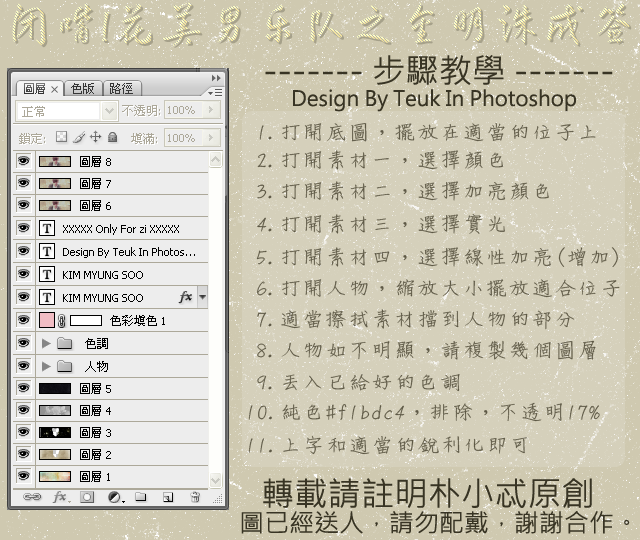Click the lock transparent pixels icon
This screenshot has width=640, height=540.
(61, 137)
